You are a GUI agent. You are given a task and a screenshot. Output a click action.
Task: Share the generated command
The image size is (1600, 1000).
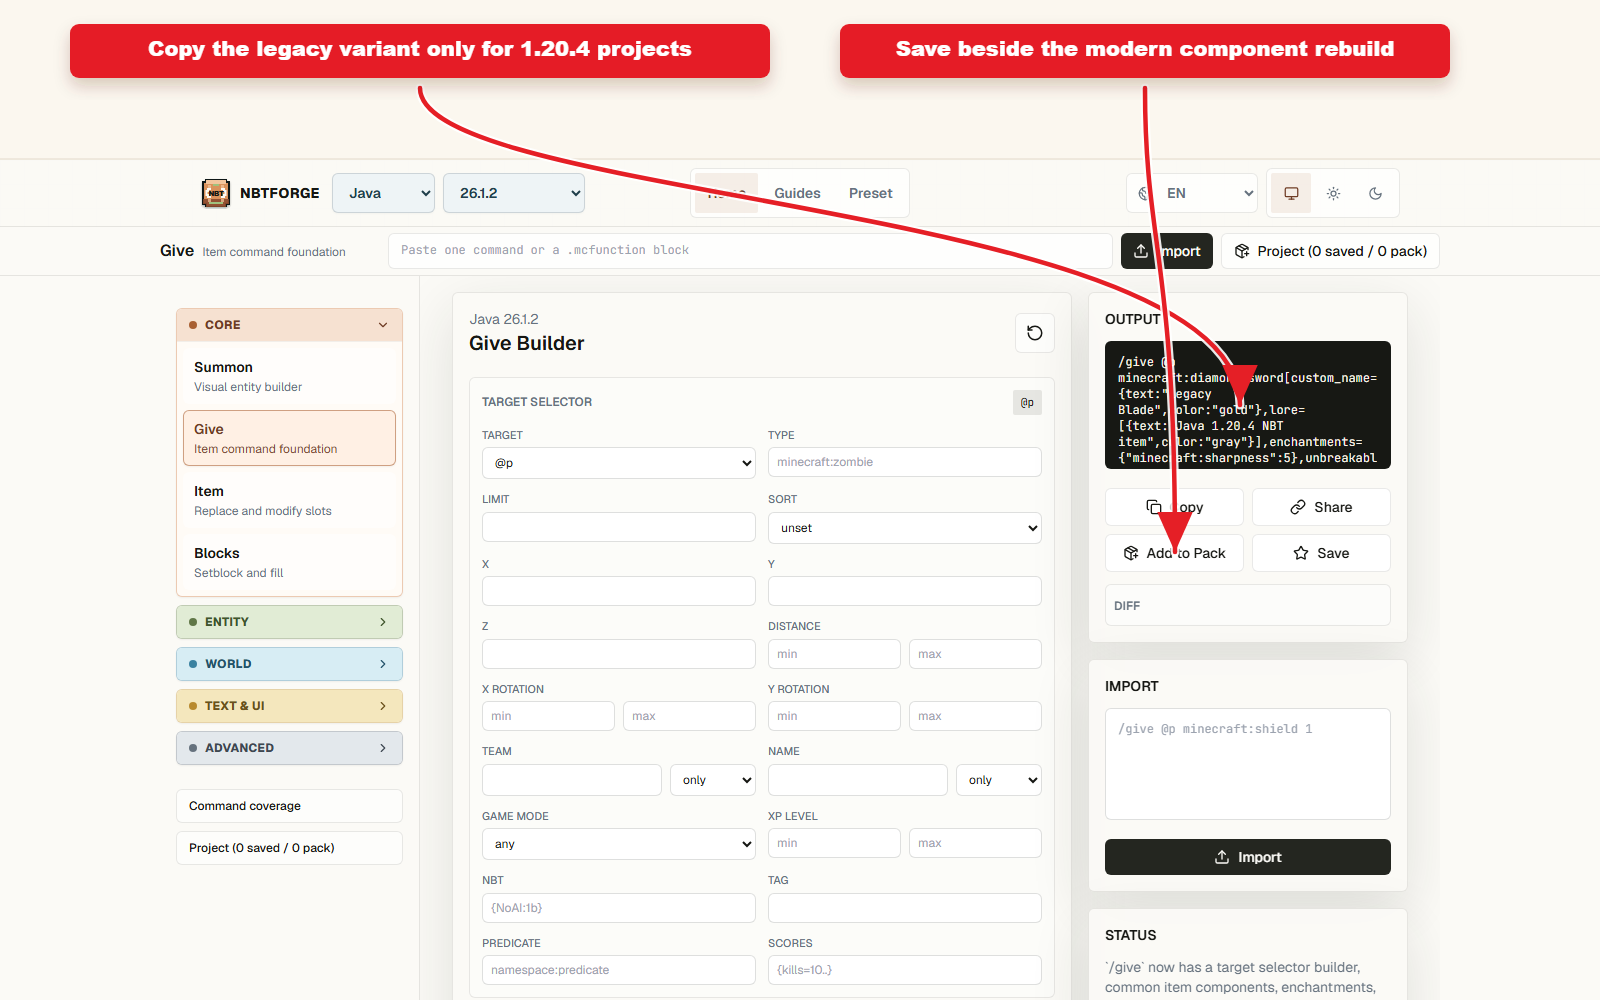1321,507
